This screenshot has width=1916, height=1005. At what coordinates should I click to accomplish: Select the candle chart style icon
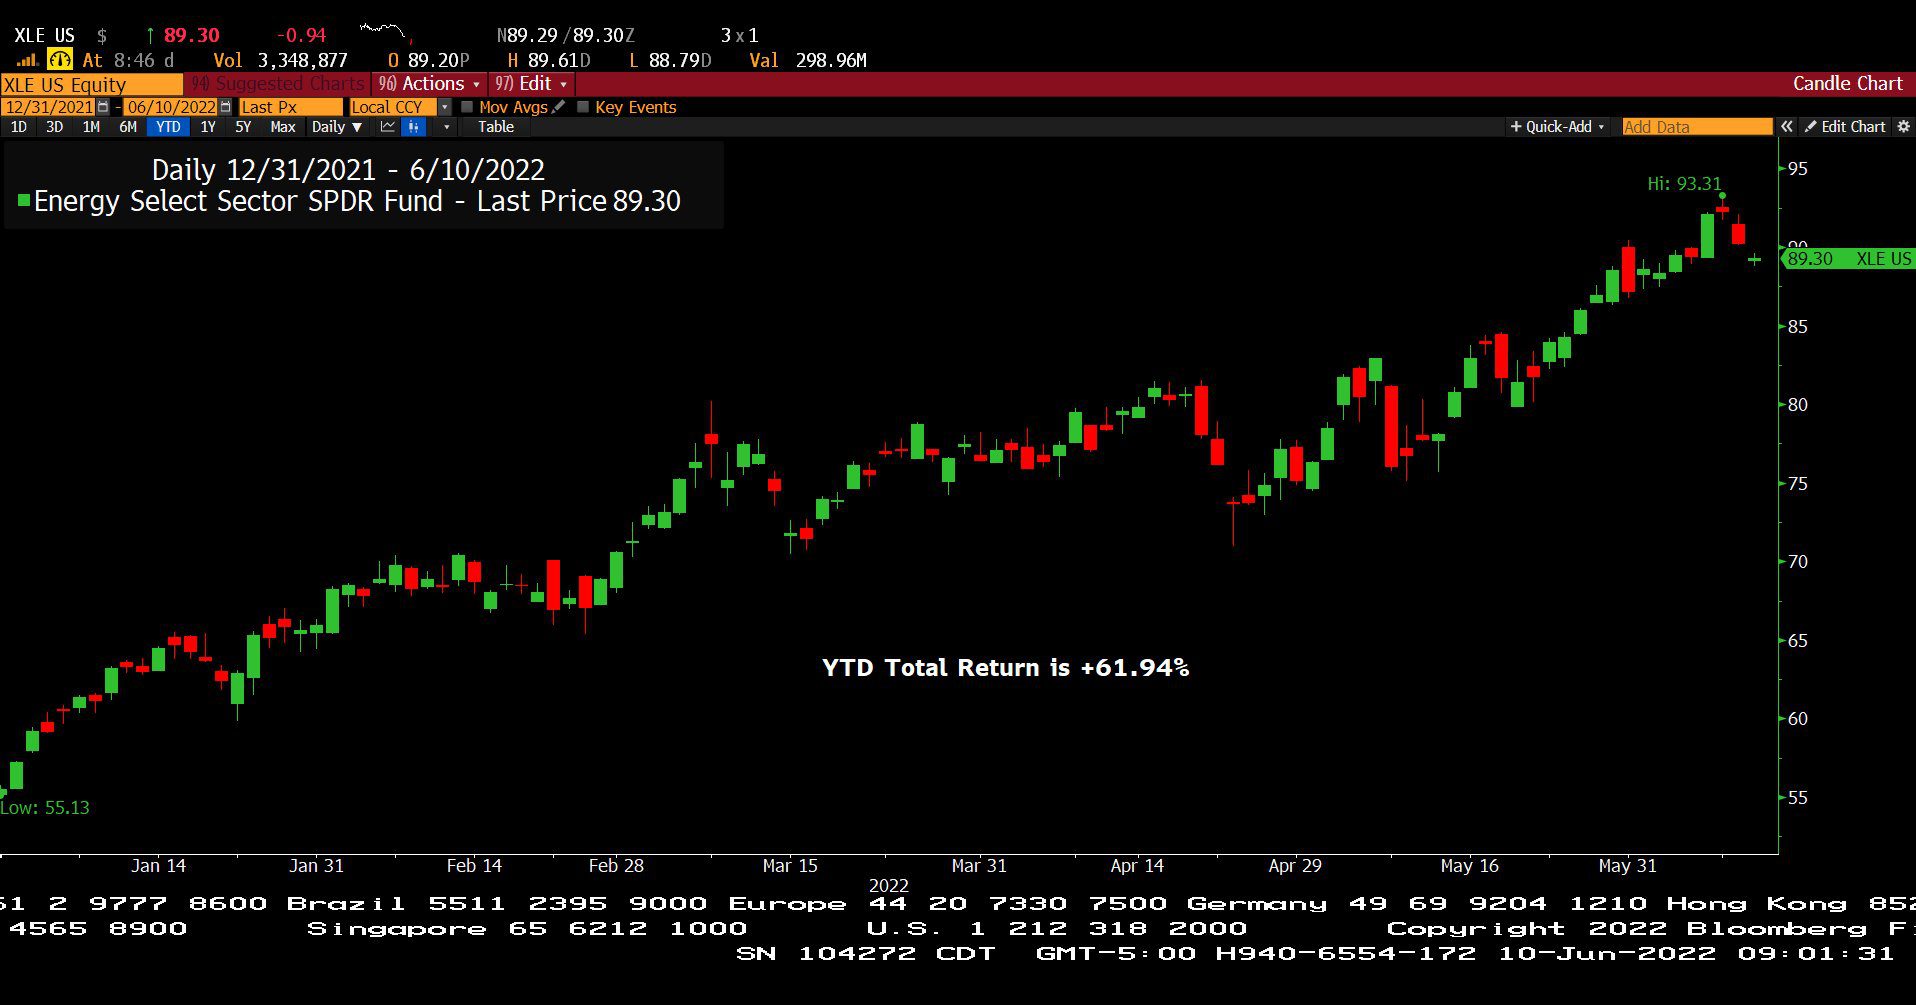(414, 127)
